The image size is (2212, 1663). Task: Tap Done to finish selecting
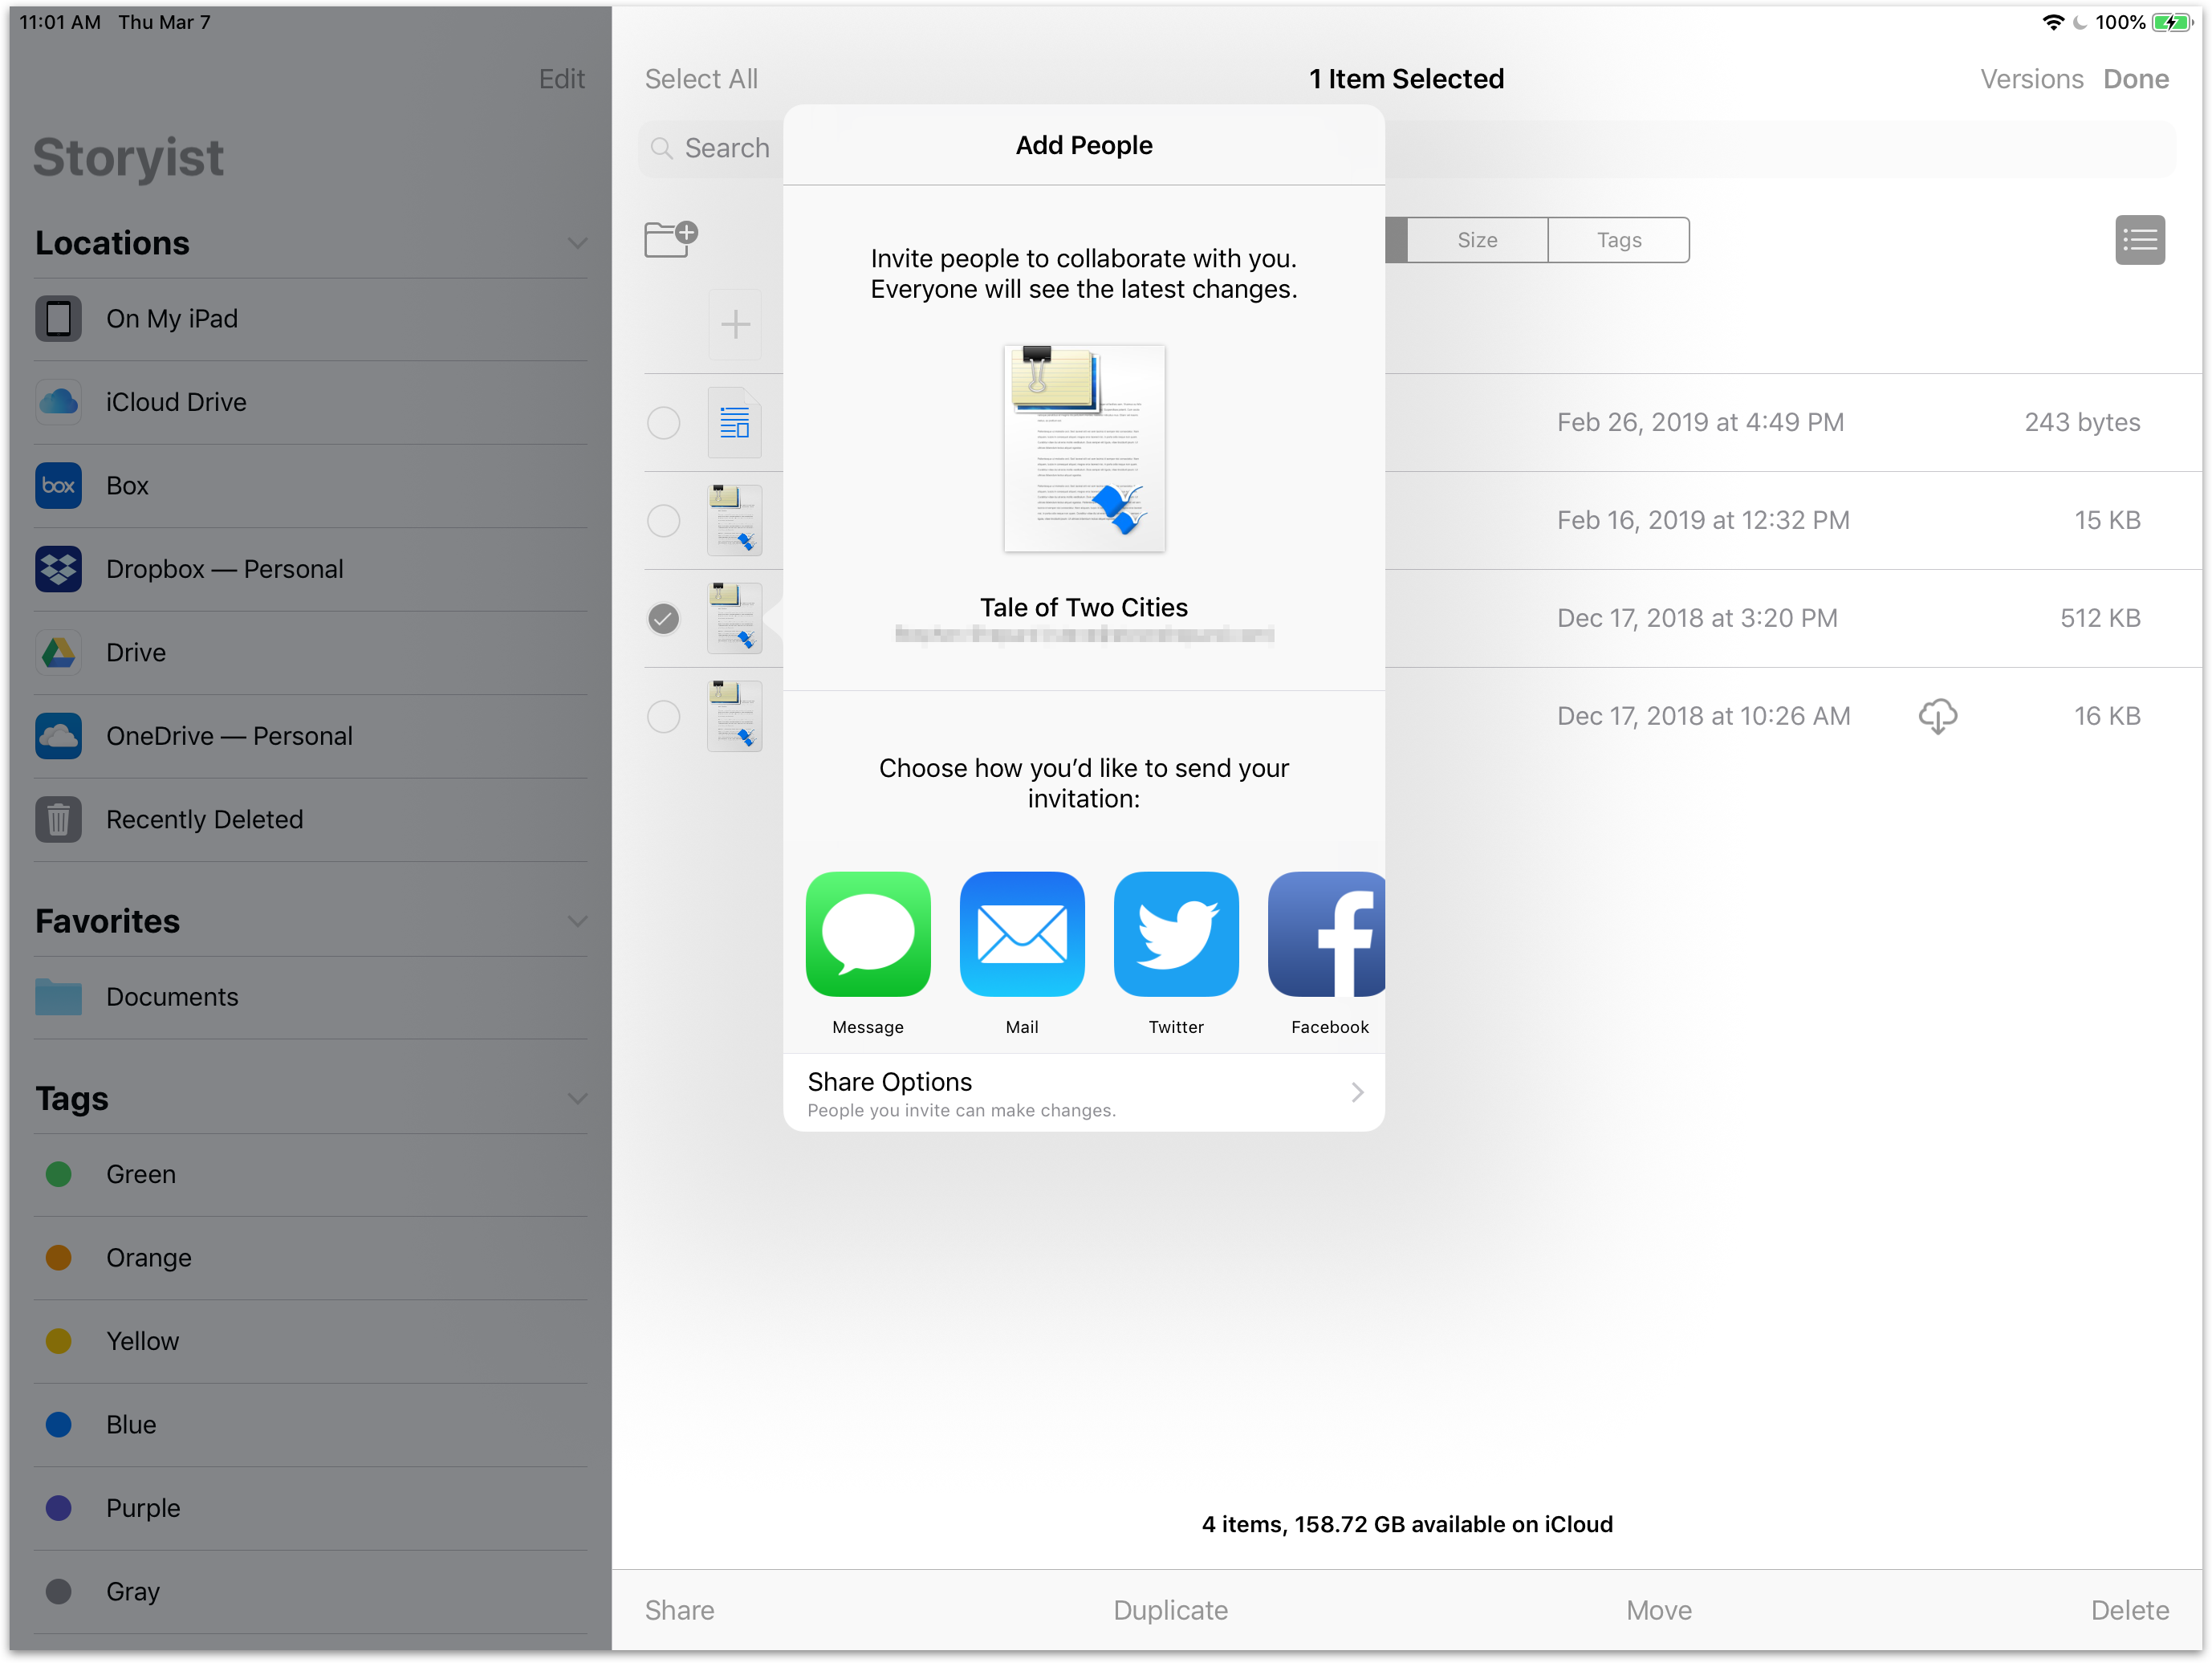pos(2136,79)
